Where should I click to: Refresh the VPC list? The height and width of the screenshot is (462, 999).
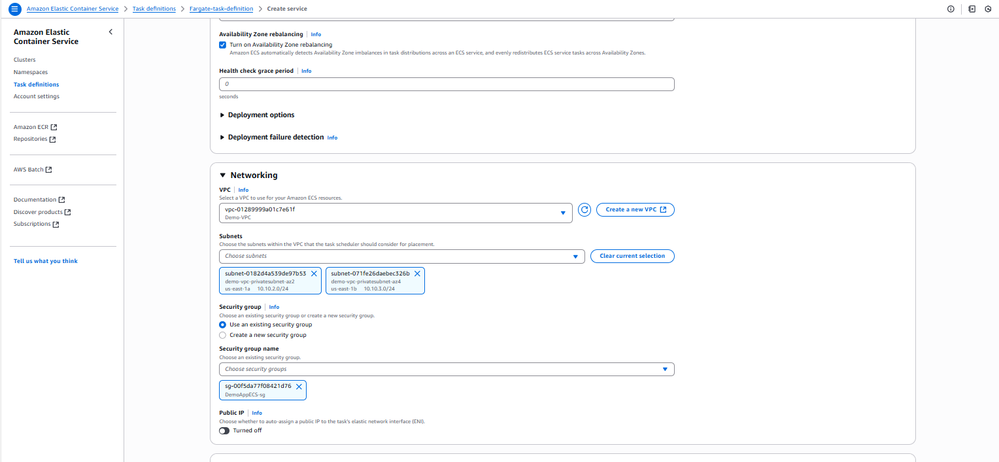click(x=585, y=210)
